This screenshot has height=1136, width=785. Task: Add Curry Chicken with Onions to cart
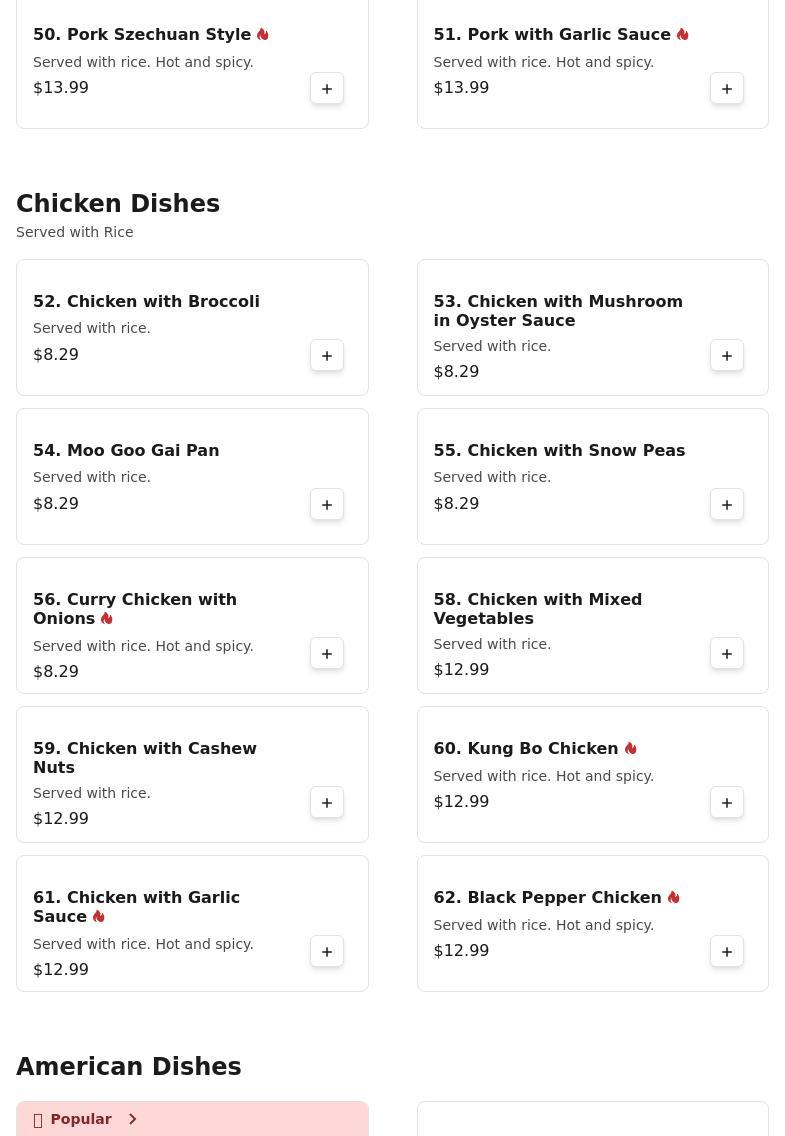327,654
